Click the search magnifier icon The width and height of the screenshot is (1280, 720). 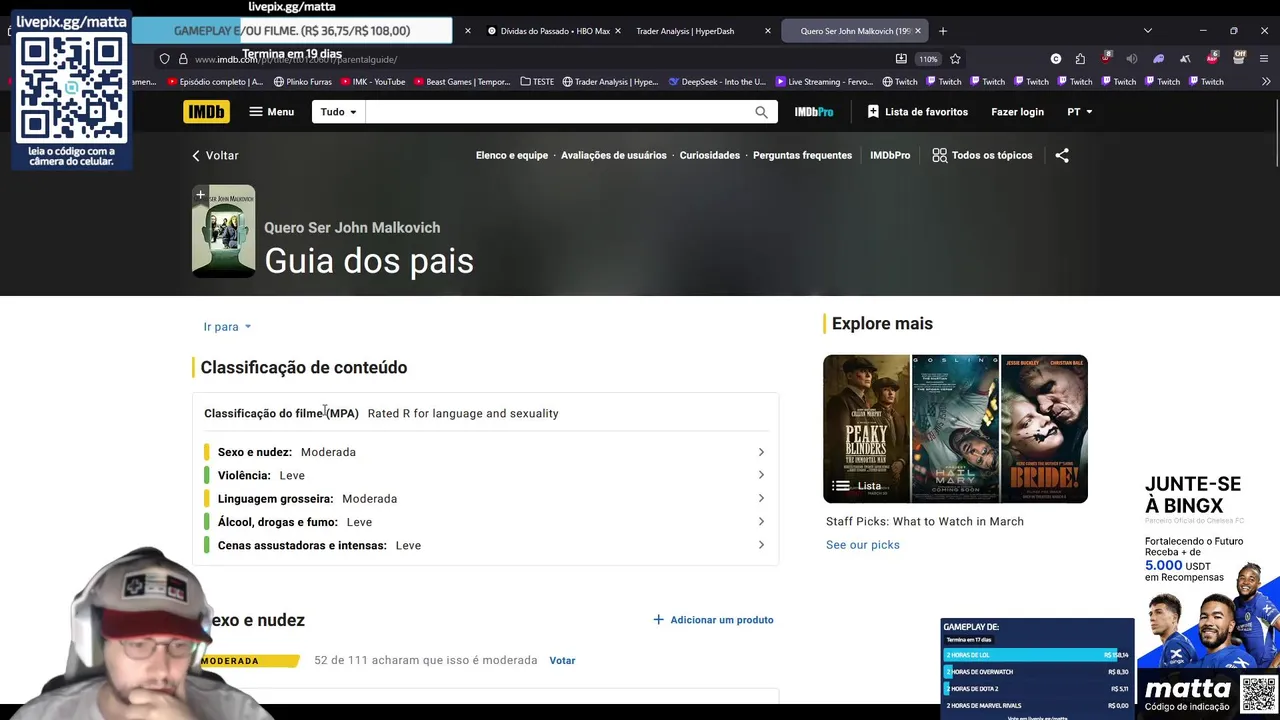(x=761, y=112)
